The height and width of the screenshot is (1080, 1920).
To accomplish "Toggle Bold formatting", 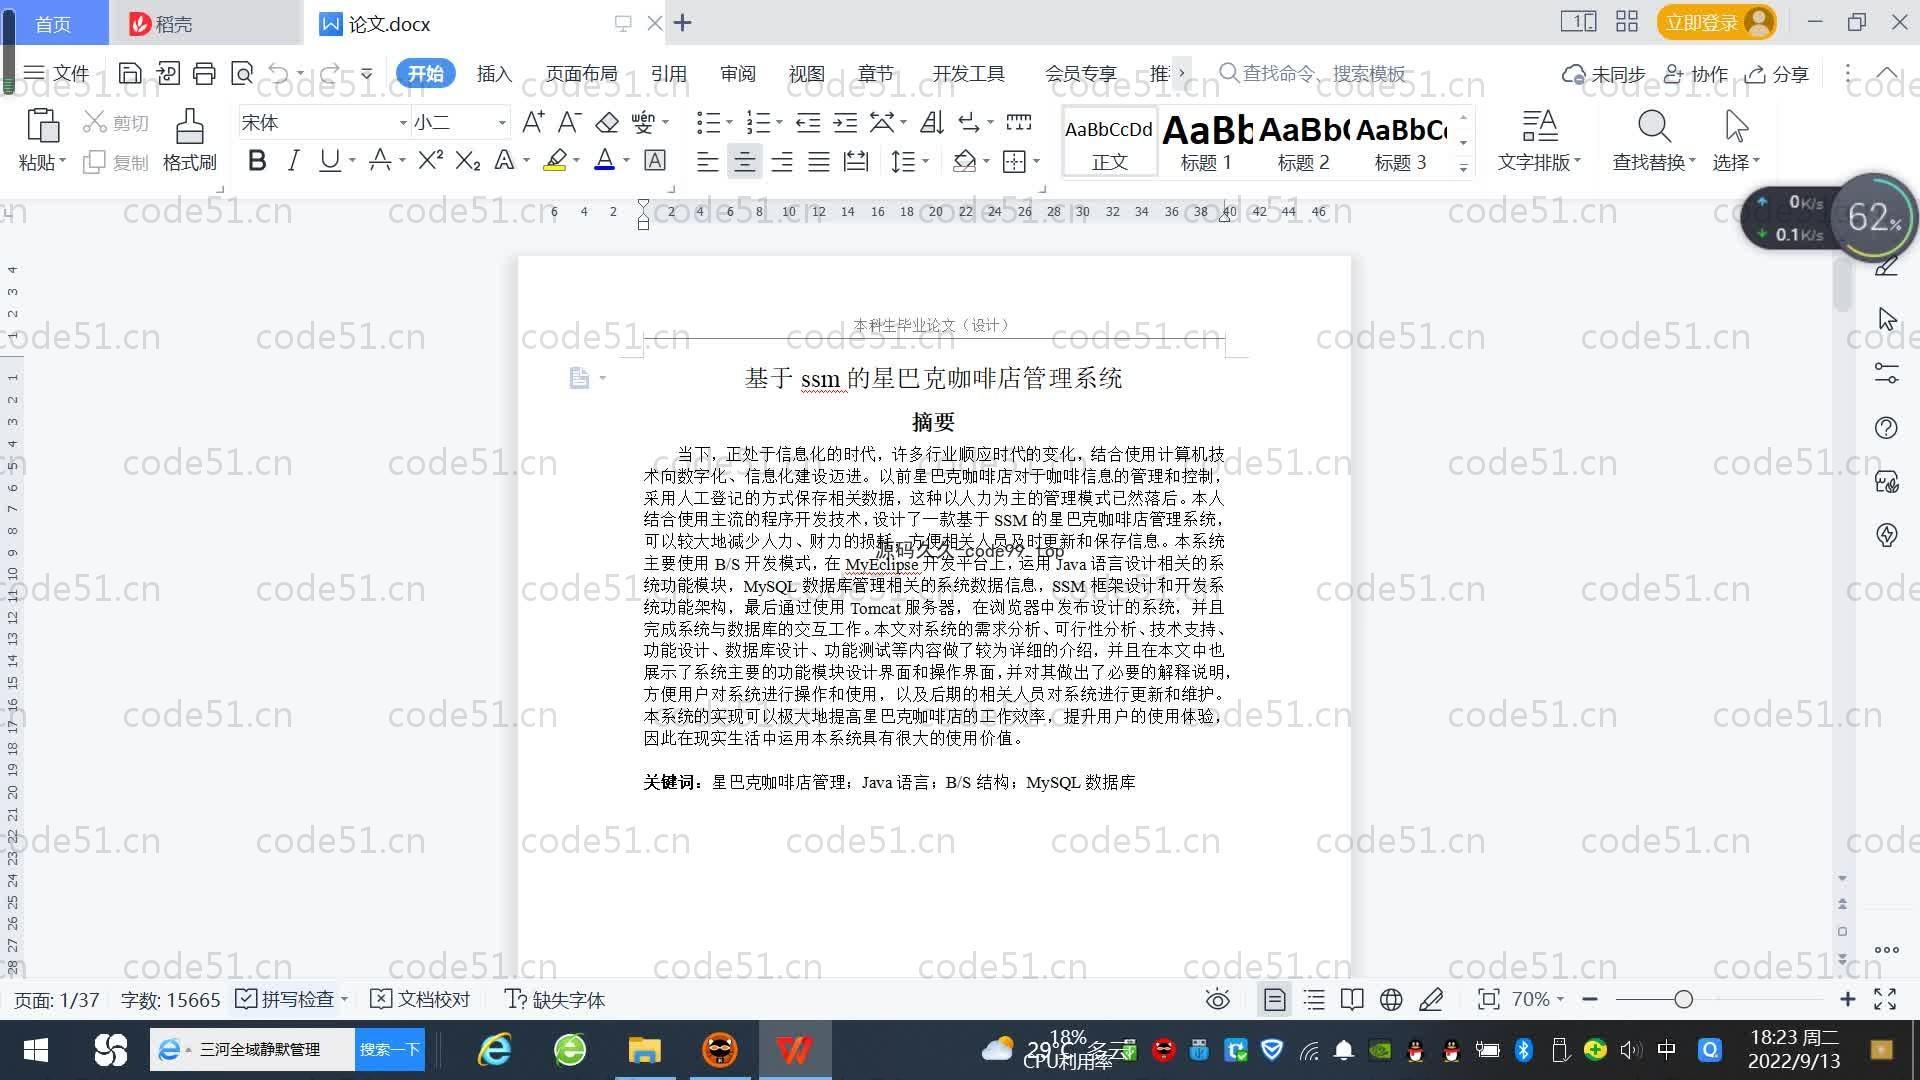I will point(257,160).
